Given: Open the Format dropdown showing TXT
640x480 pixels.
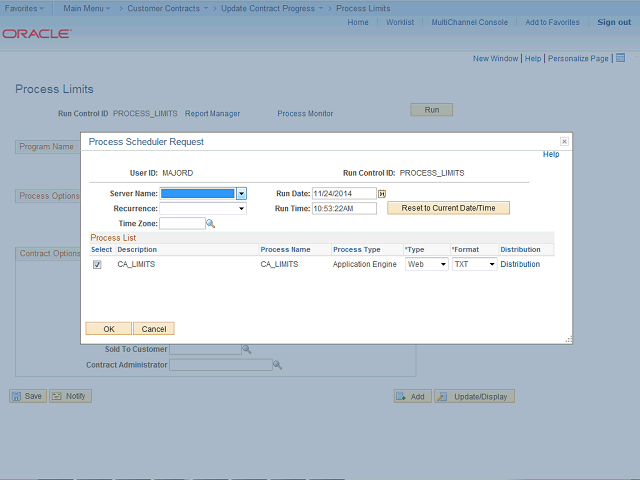Looking at the screenshot, I should [491, 265].
